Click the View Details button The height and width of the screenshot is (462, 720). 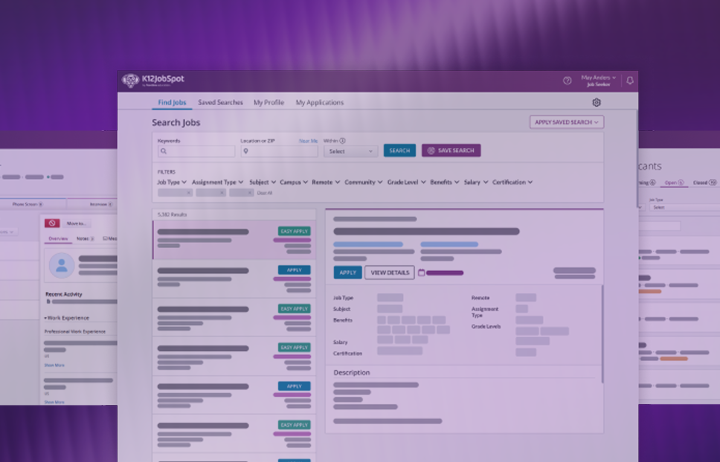(389, 272)
